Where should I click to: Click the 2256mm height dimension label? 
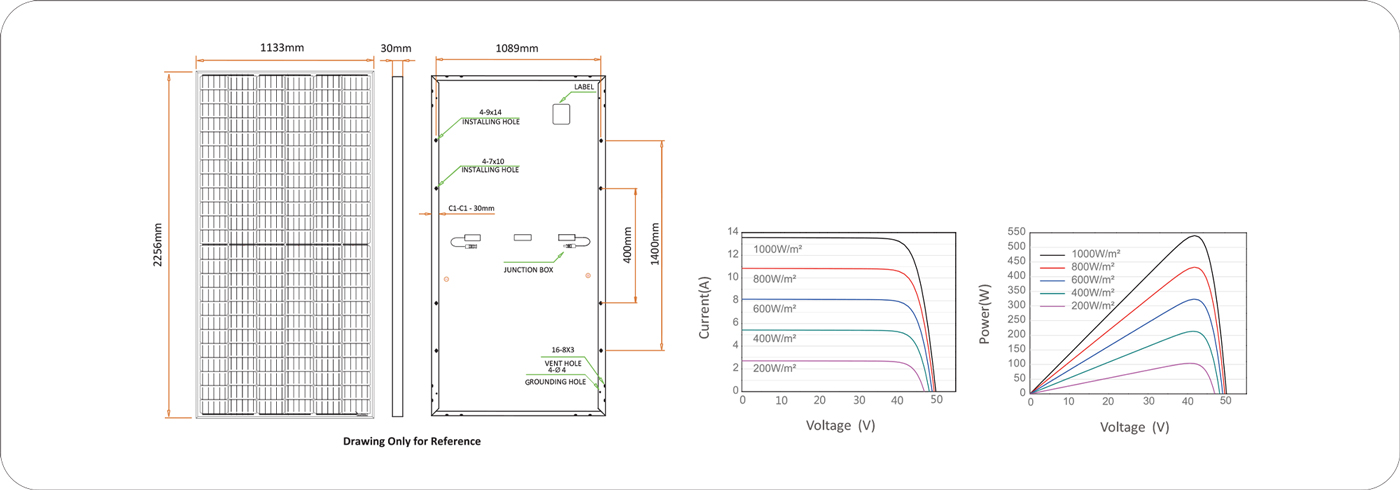(x=158, y=244)
